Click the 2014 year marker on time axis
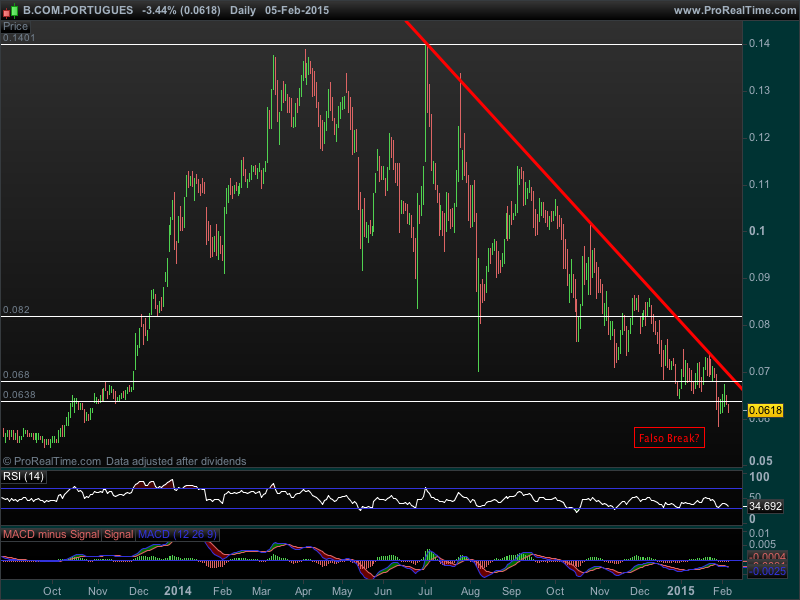This screenshot has width=800, height=600. [x=178, y=591]
